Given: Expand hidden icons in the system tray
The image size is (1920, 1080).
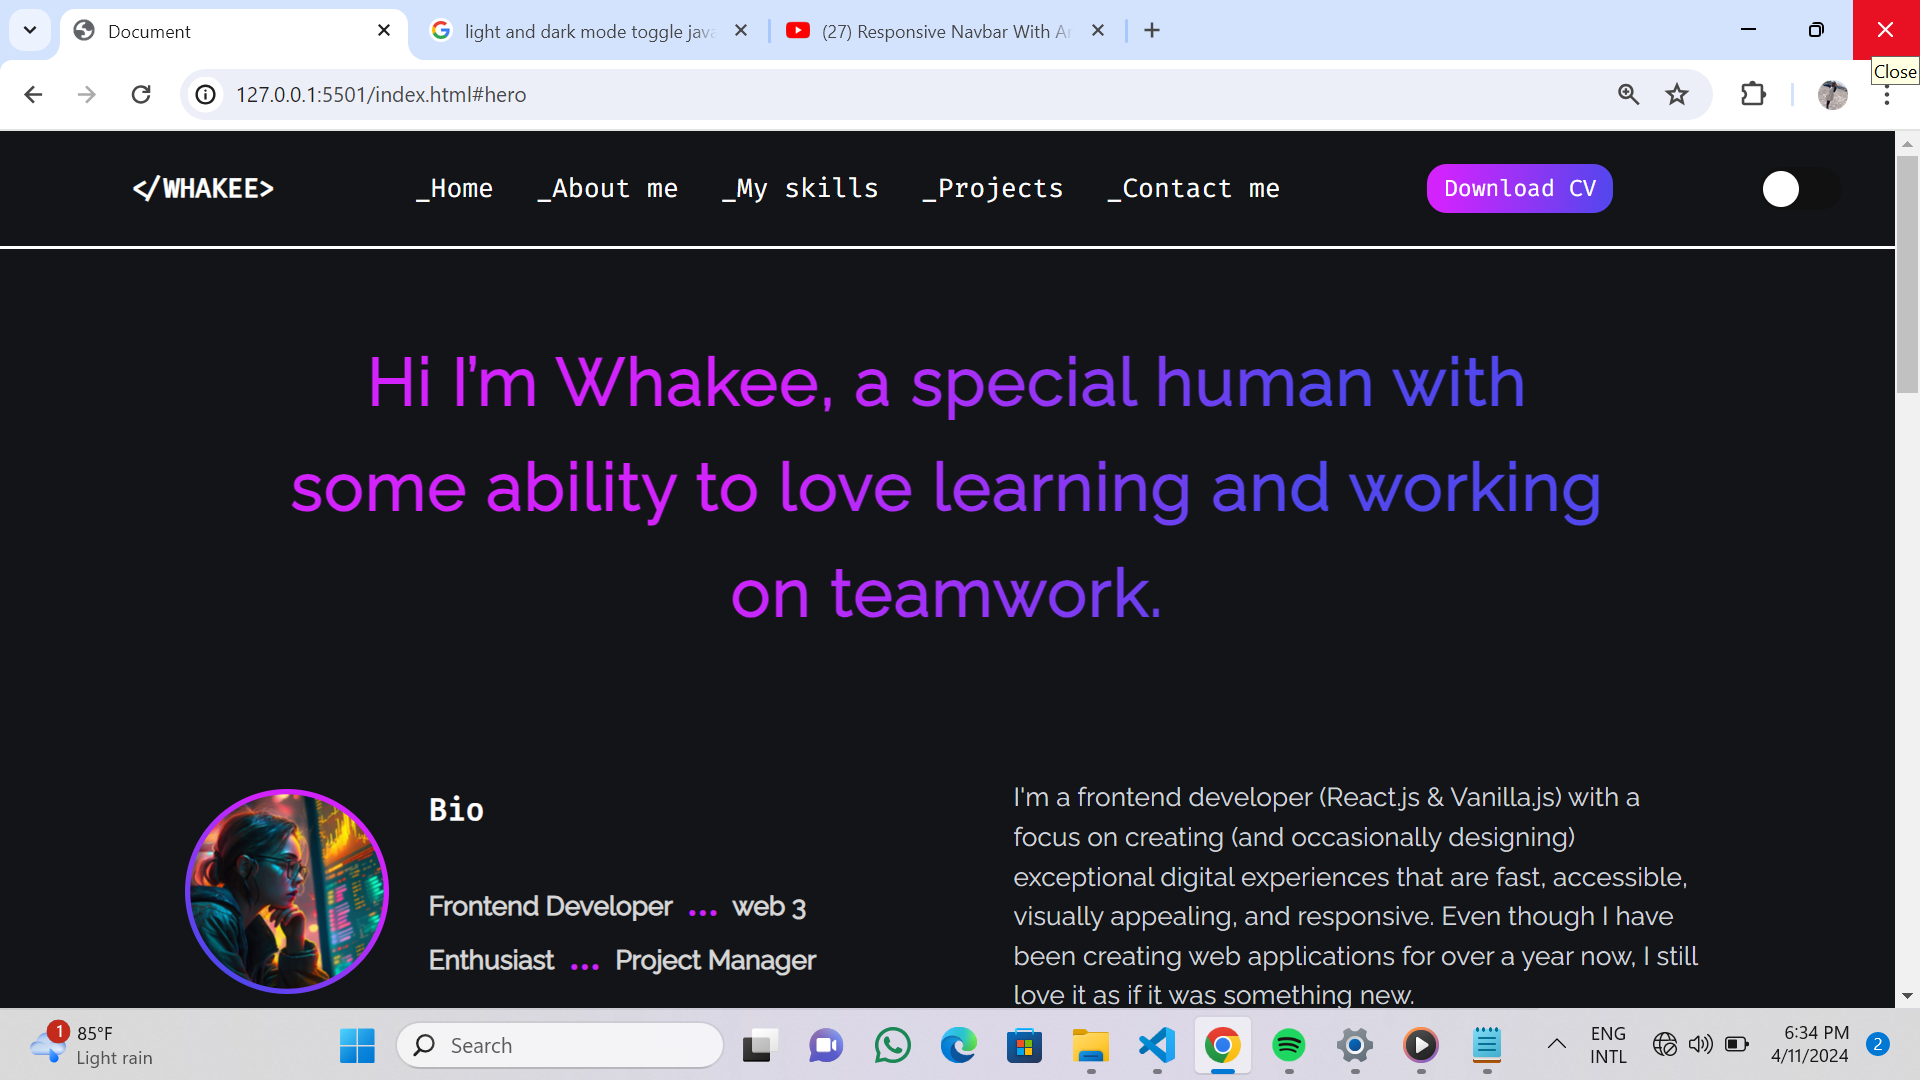Looking at the screenshot, I should 1557,1045.
